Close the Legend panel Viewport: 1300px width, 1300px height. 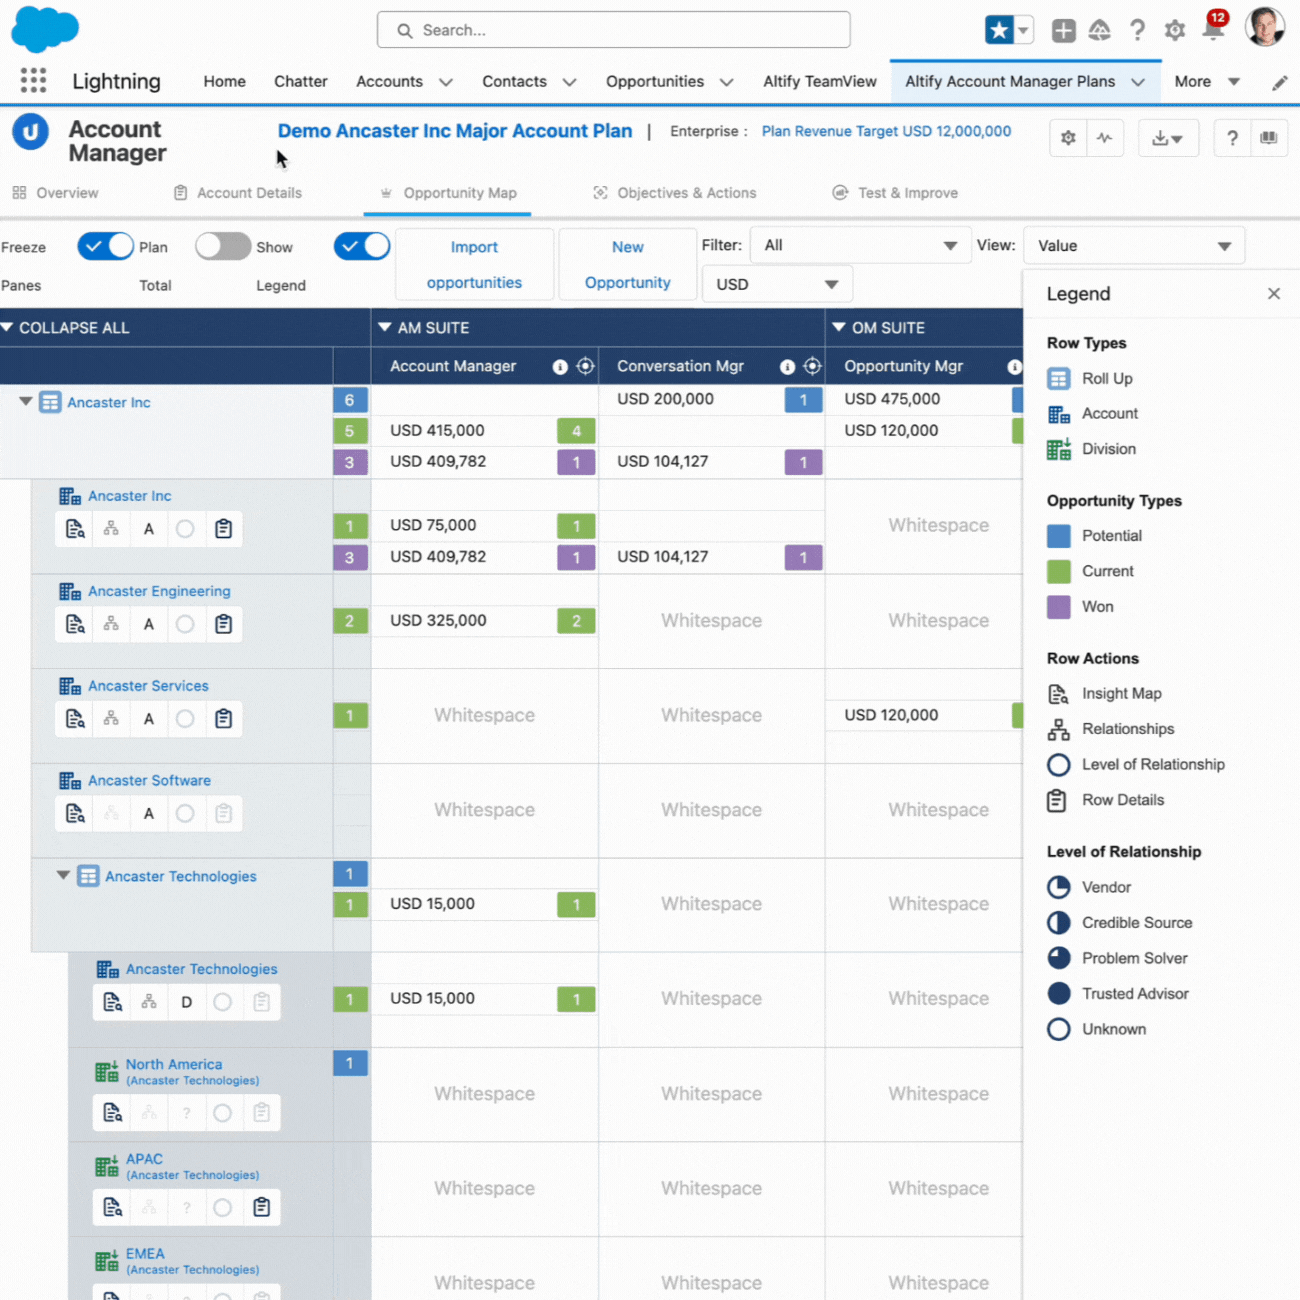pyautogui.click(x=1273, y=294)
